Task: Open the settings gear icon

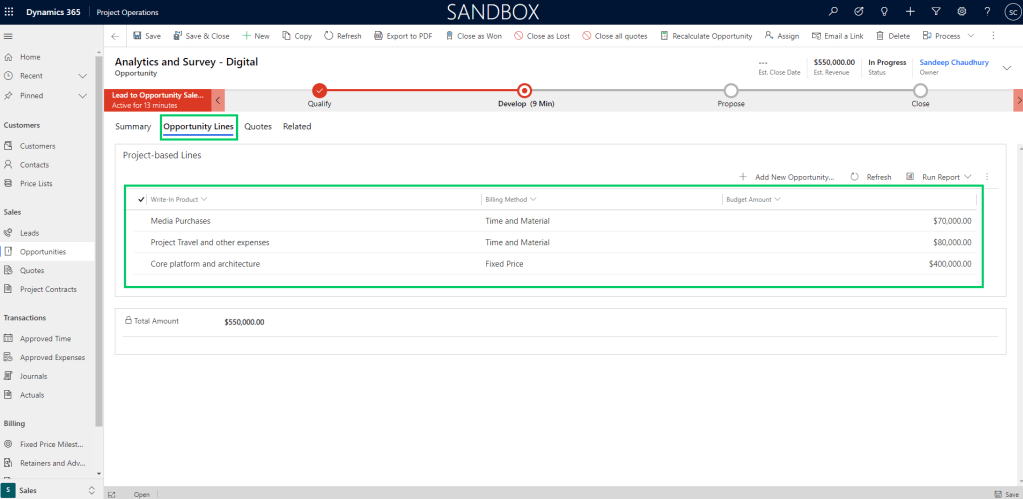Action: pyautogui.click(x=961, y=12)
